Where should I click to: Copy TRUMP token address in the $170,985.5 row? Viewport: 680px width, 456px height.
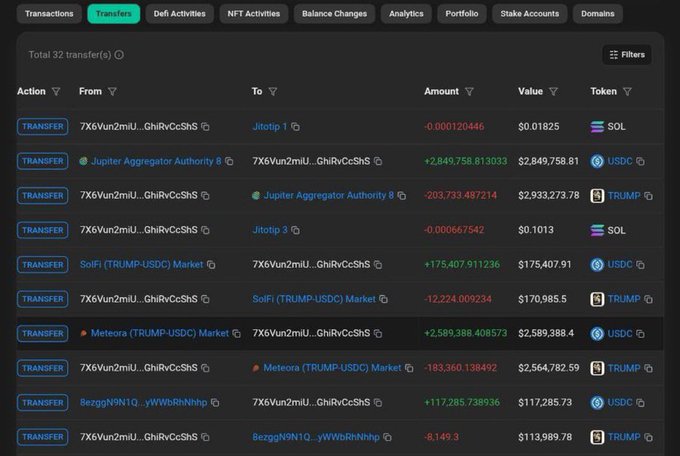coord(648,299)
